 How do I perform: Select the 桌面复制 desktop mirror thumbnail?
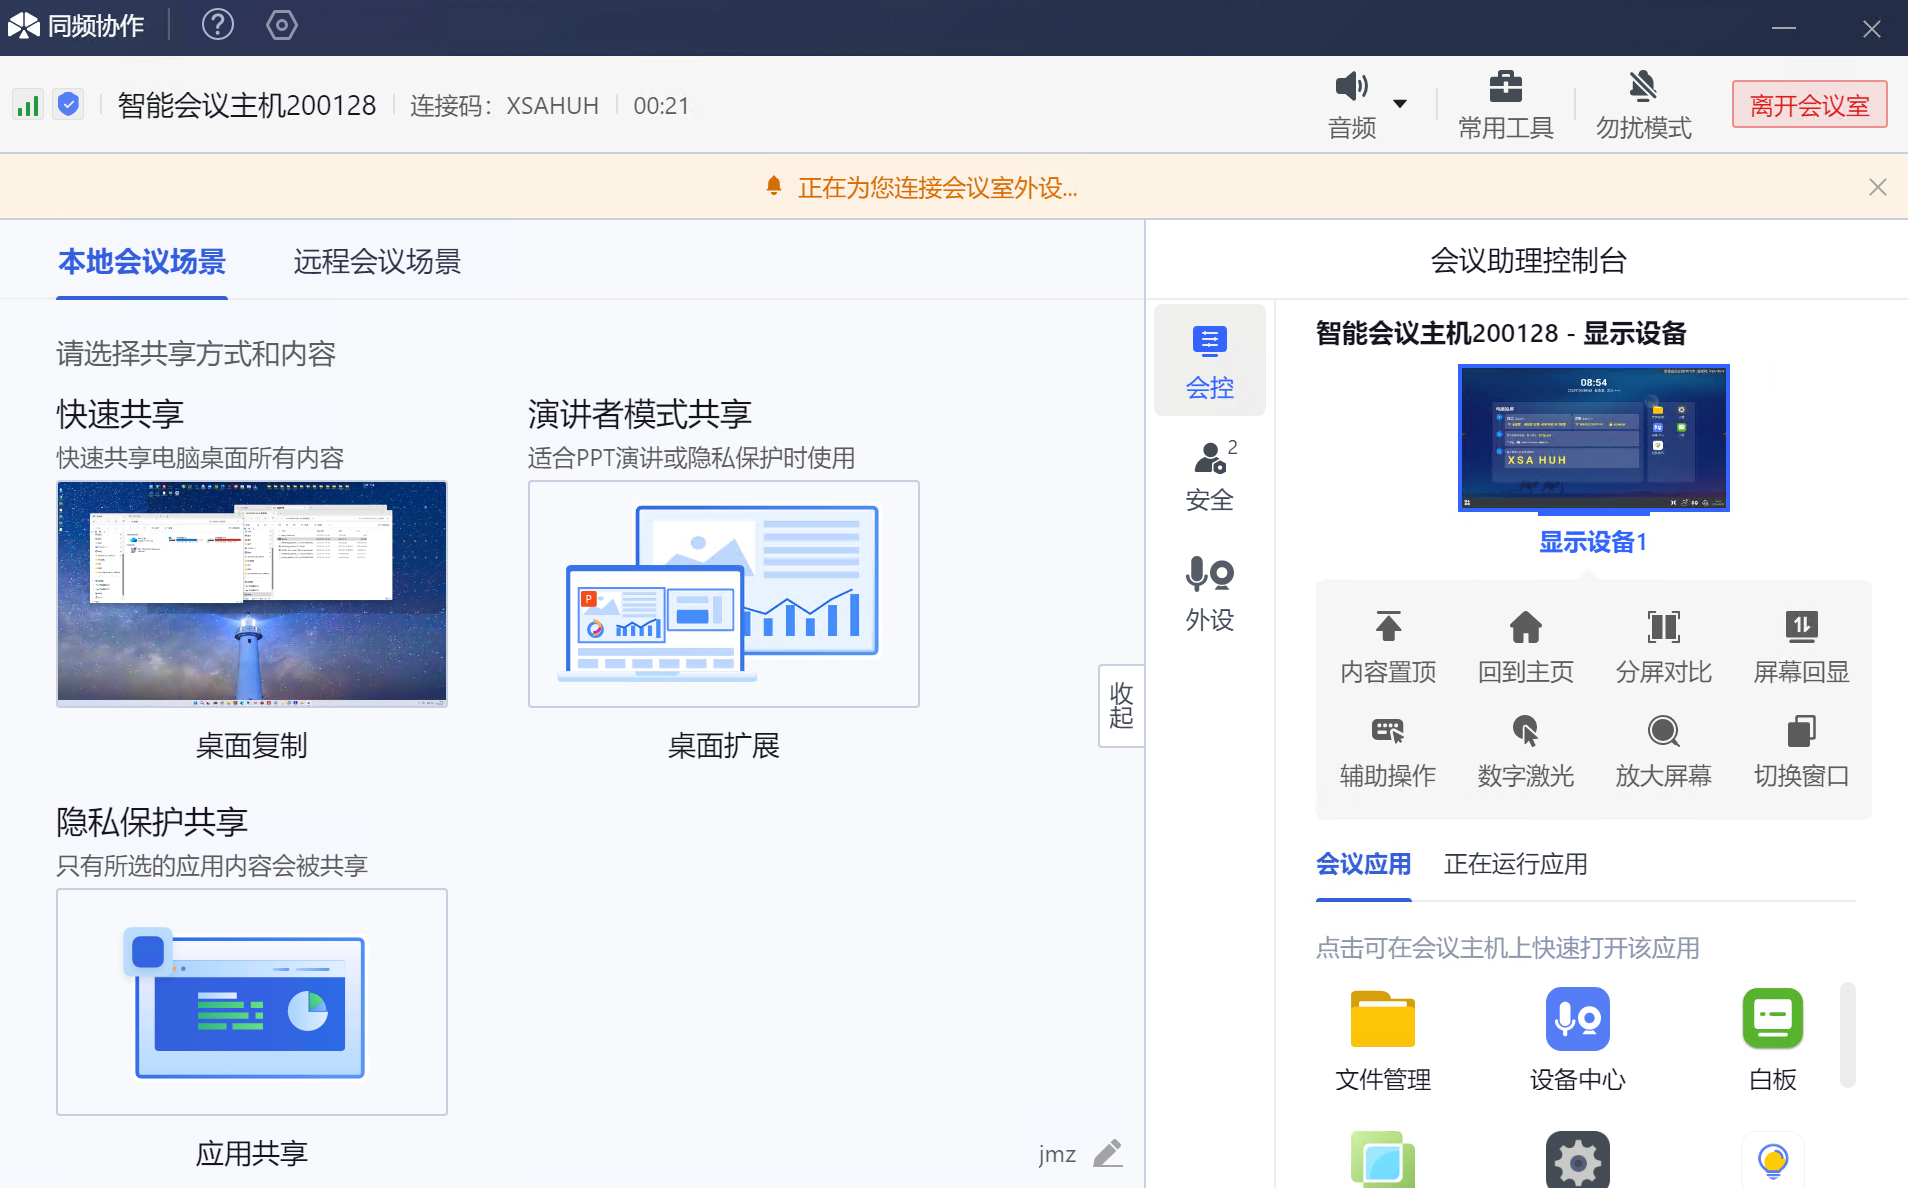click(x=252, y=594)
